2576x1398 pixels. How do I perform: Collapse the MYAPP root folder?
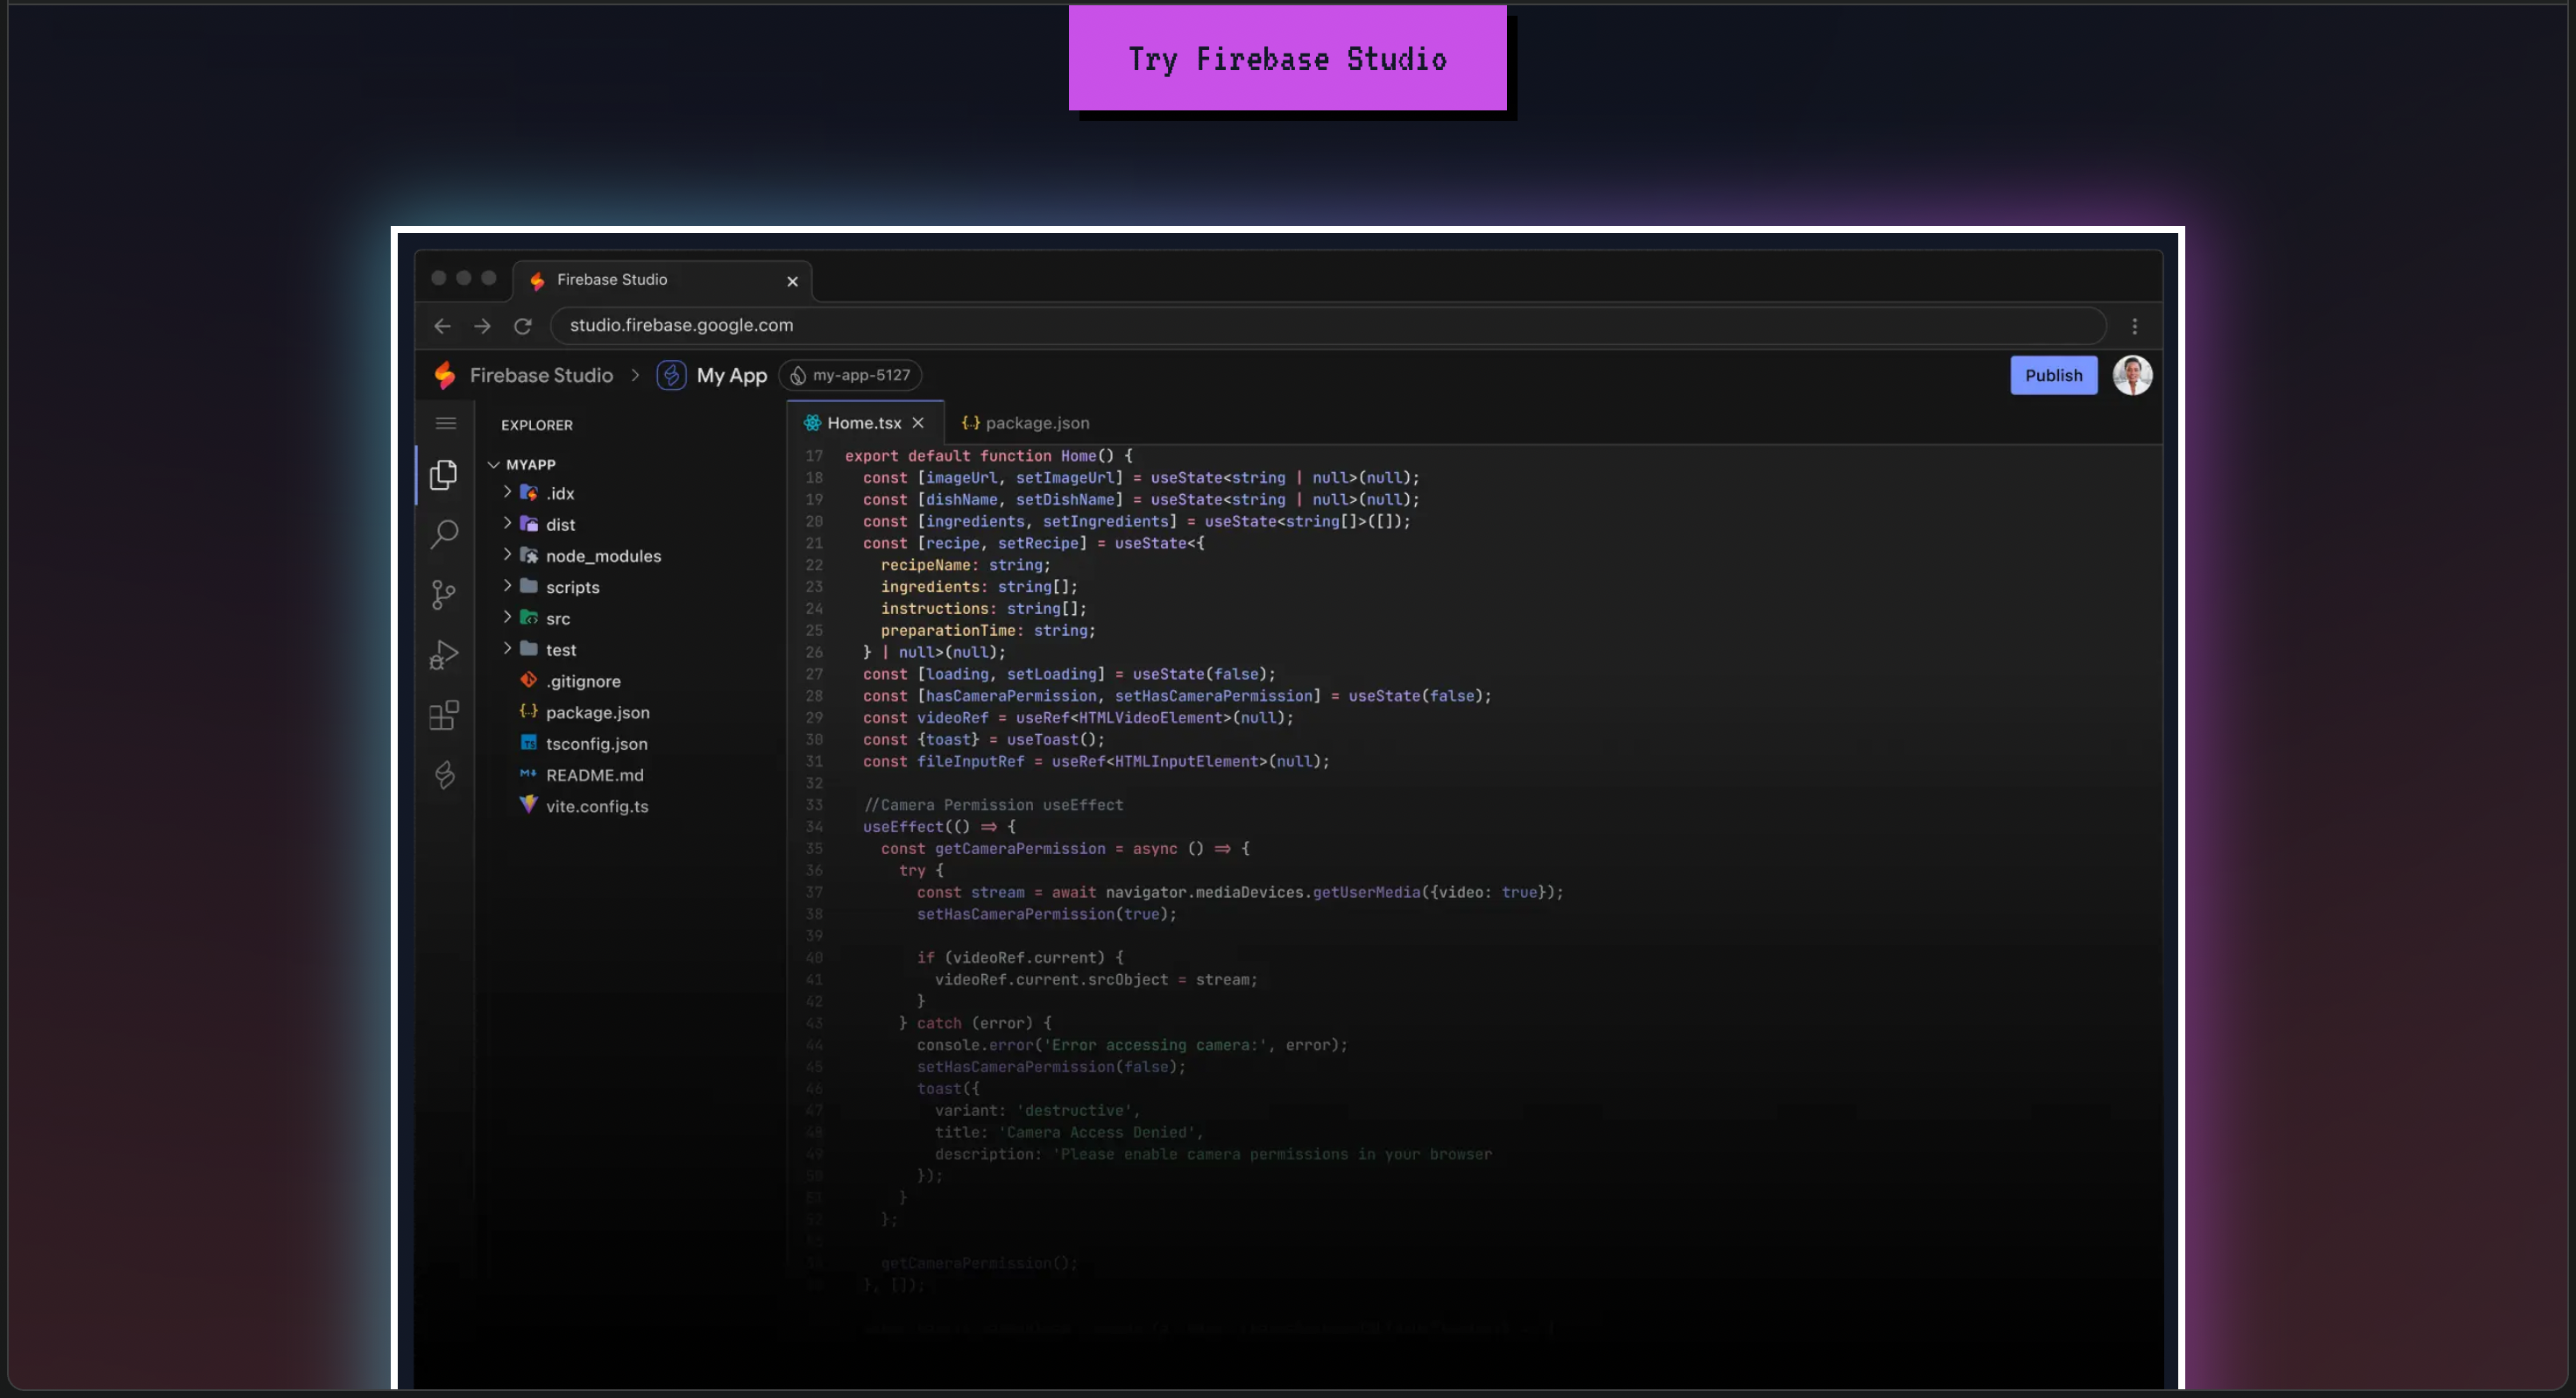[494, 465]
